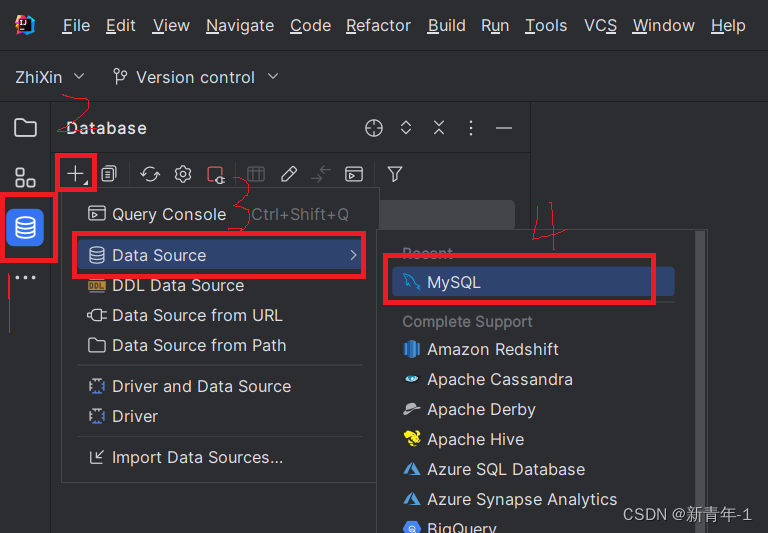Viewport: 768px width, 533px height.
Task: Expand the Data Source submenu arrow
Action: (x=353, y=255)
